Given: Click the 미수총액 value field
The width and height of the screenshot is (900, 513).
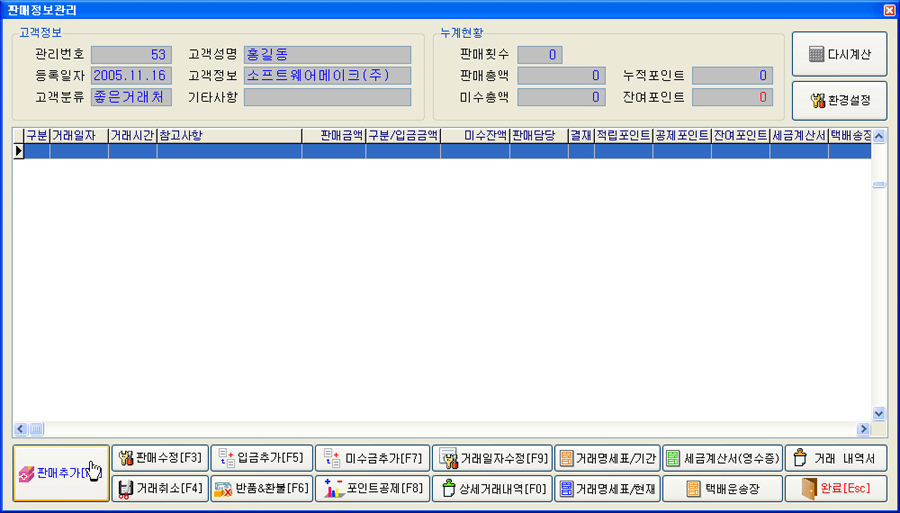Looking at the screenshot, I should pos(561,97).
